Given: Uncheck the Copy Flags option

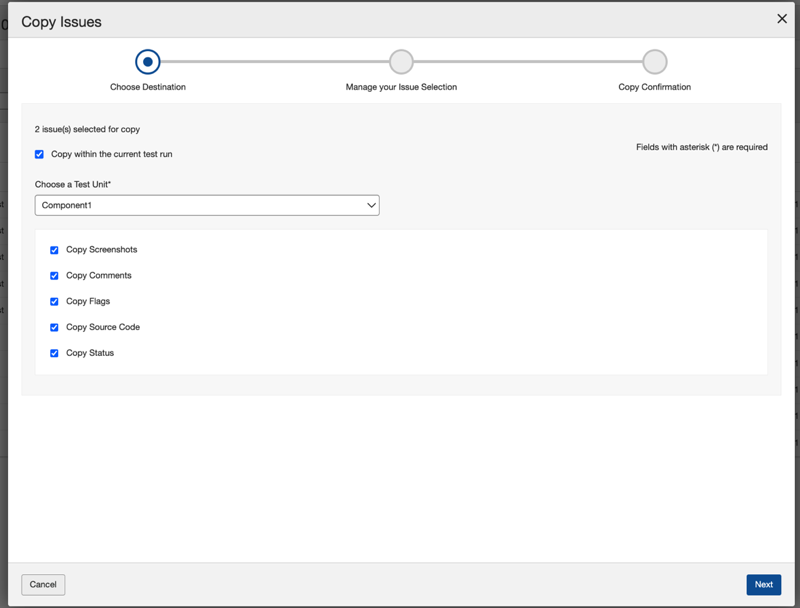Looking at the screenshot, I should click(55, 302).
